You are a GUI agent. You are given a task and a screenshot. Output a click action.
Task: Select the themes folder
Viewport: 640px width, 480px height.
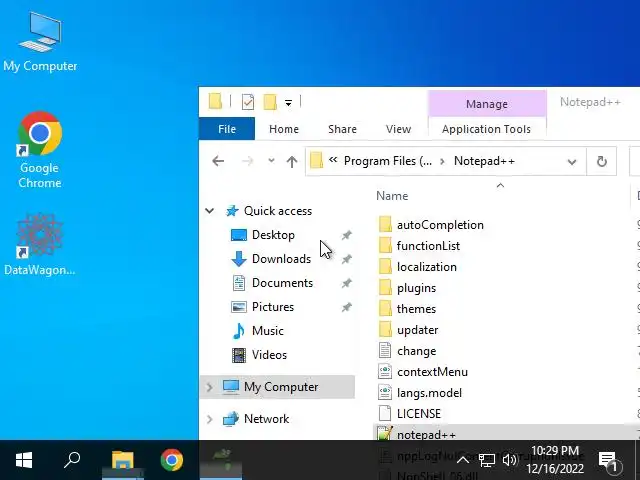[416, 309]
